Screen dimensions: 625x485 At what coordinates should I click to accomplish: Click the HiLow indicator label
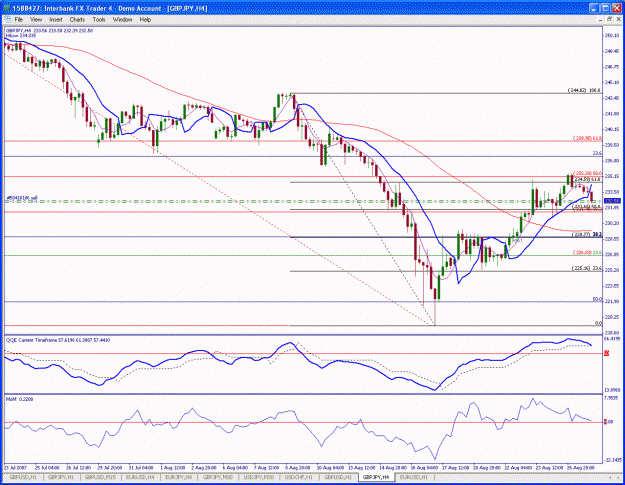21,36
